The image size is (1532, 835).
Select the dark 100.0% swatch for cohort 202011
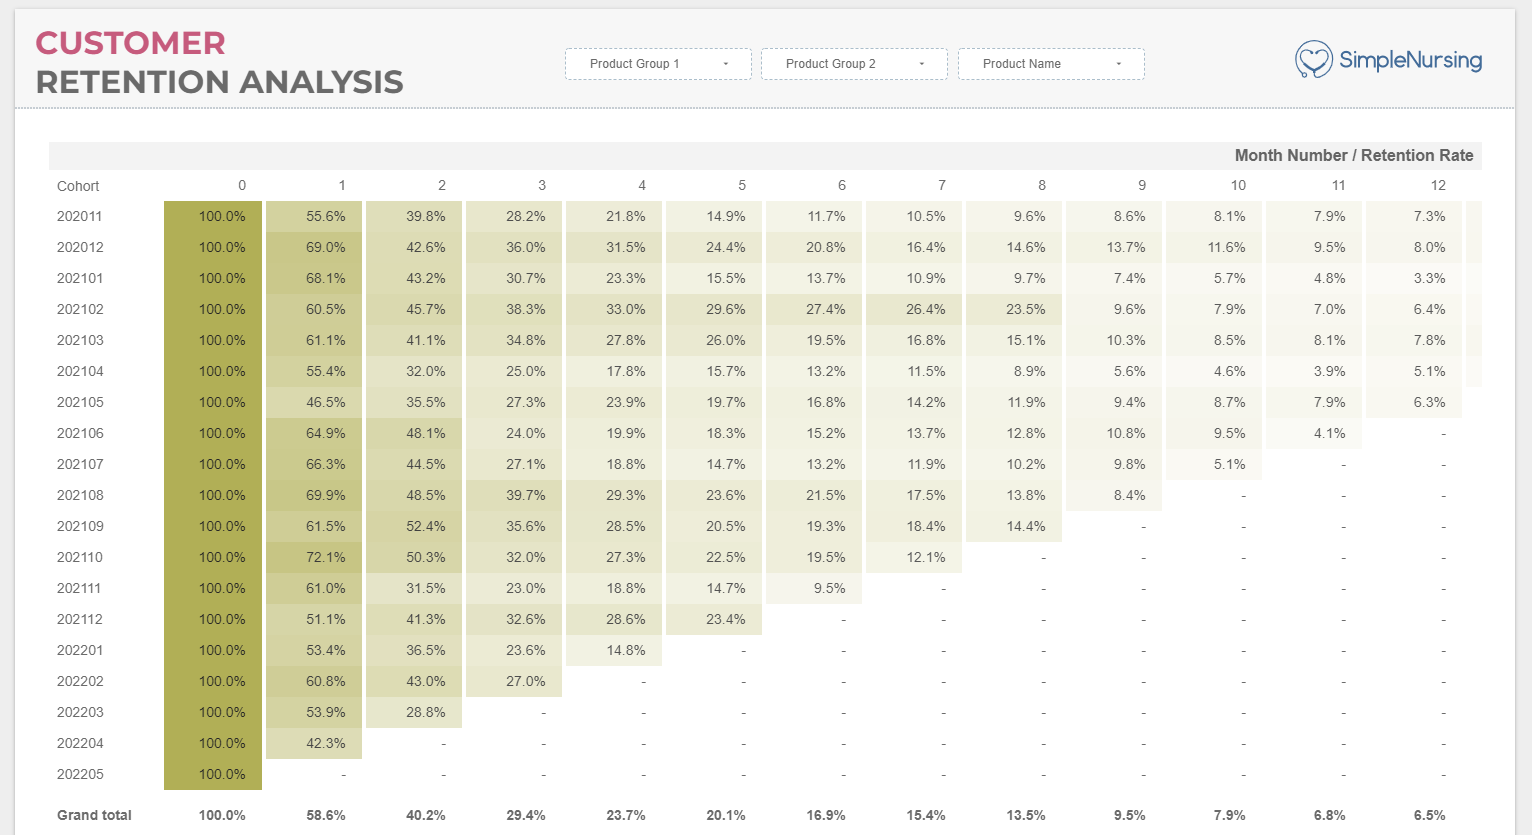click(211, 216)
